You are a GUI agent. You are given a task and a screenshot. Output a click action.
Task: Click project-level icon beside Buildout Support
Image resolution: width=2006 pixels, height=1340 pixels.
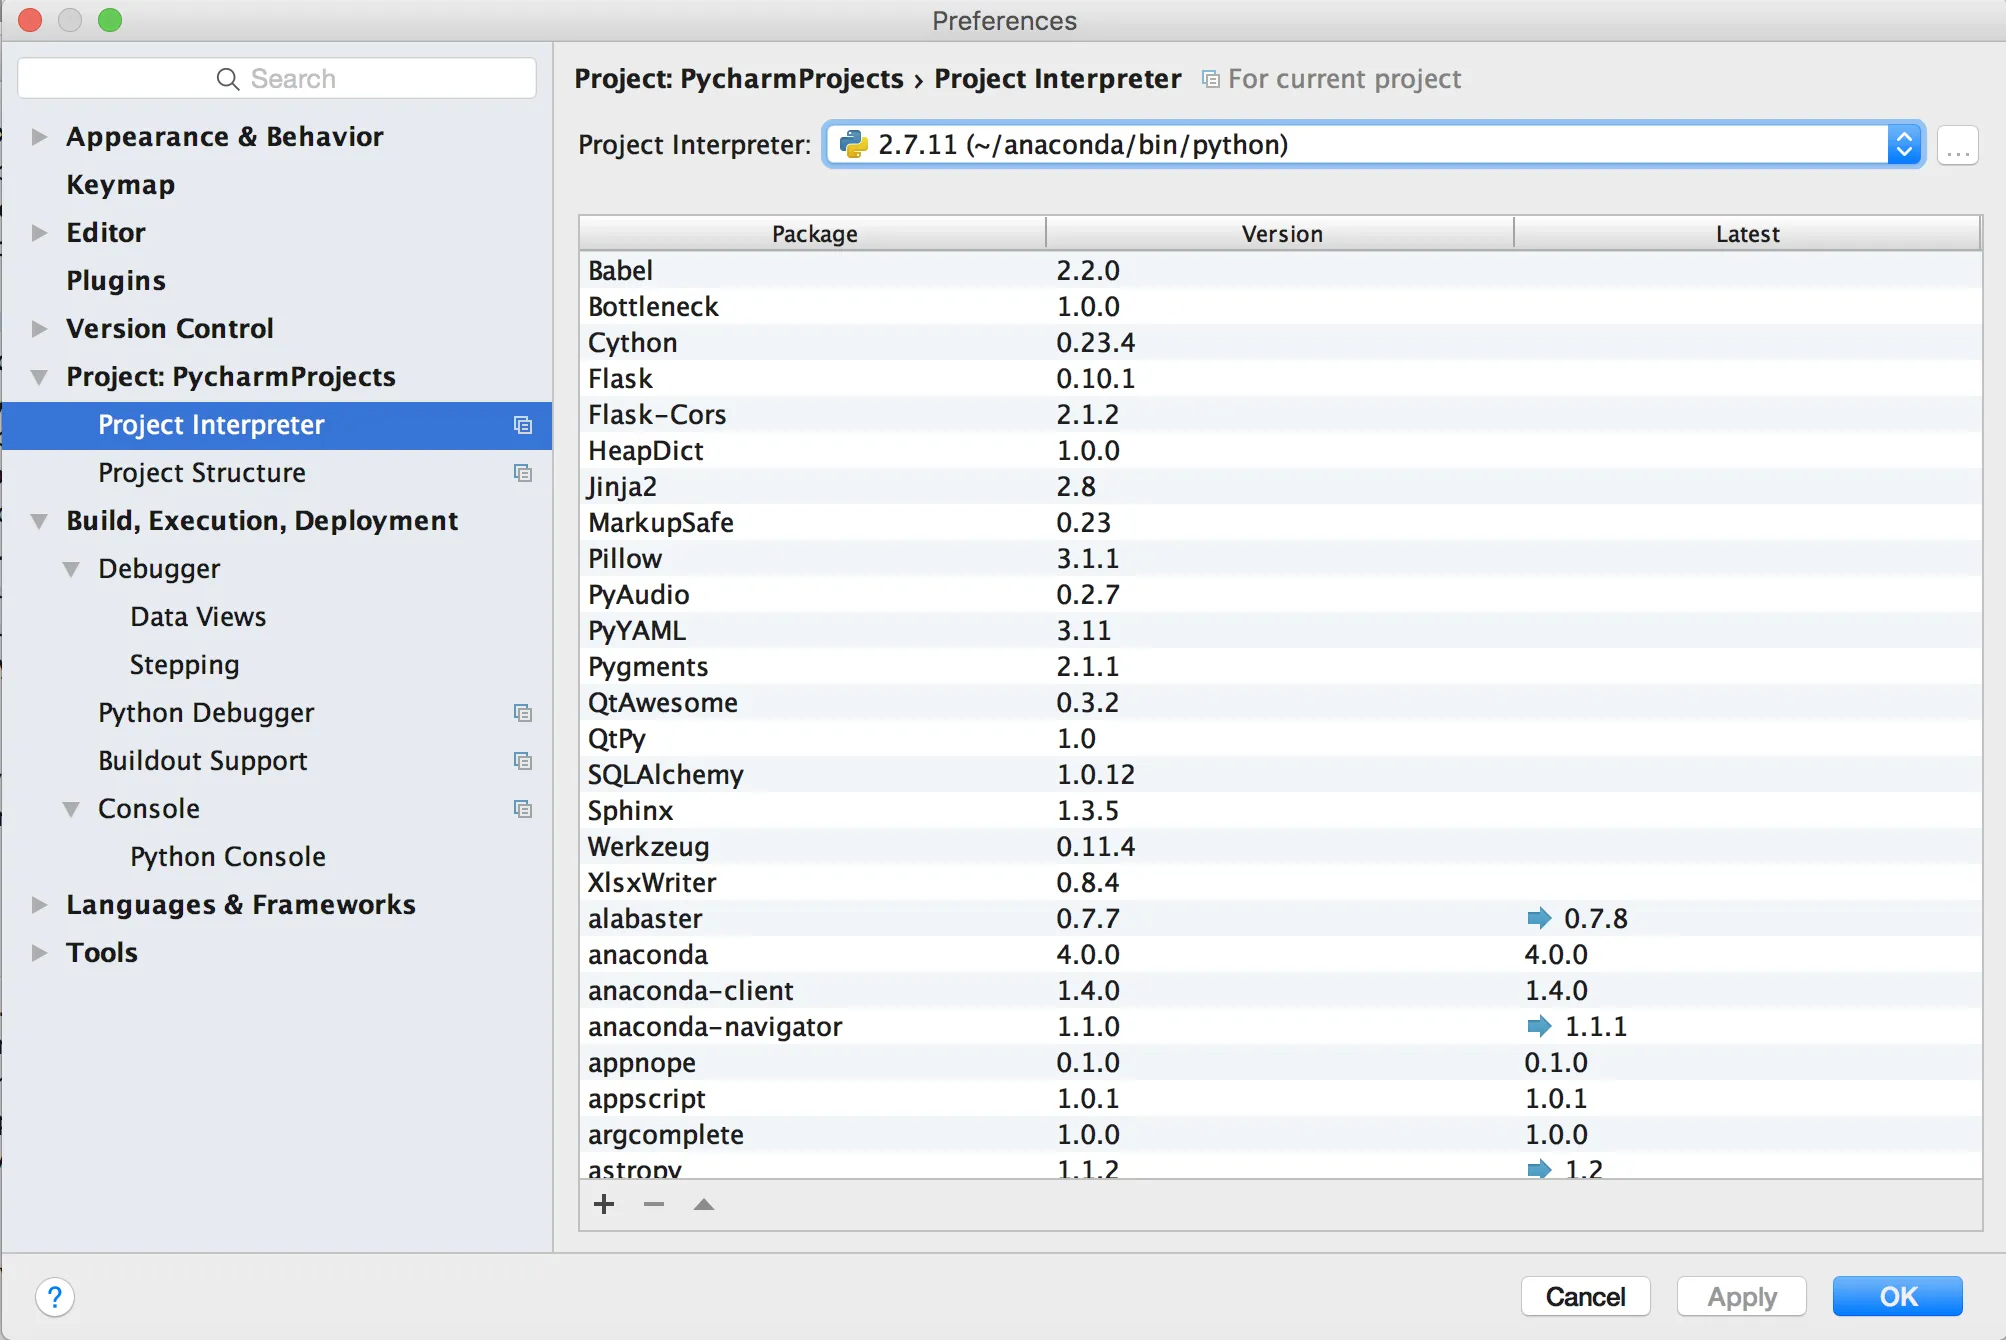[522, 761]
